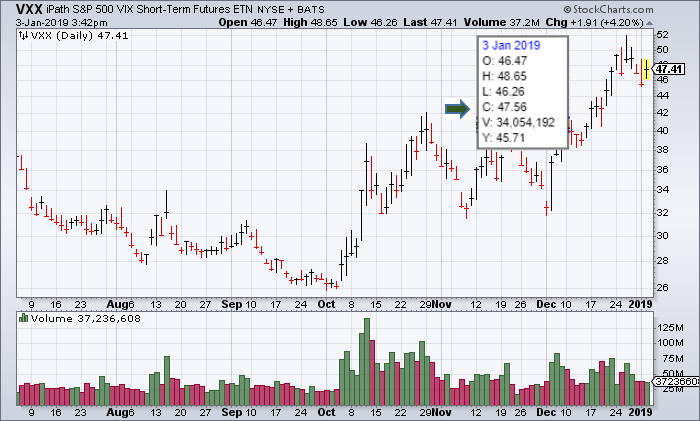This screenshot has height=421, width=700.
Task: Click the boxed 37236608 tag on the volume axis
Action: click(677, 382)
